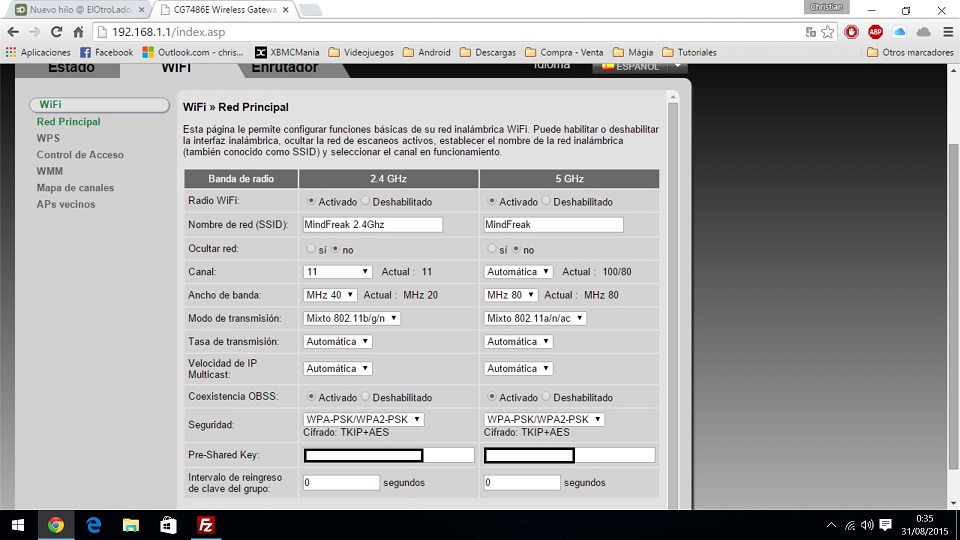
Task: Open the Descargas bookmark folder
Action: pos(488,53)
